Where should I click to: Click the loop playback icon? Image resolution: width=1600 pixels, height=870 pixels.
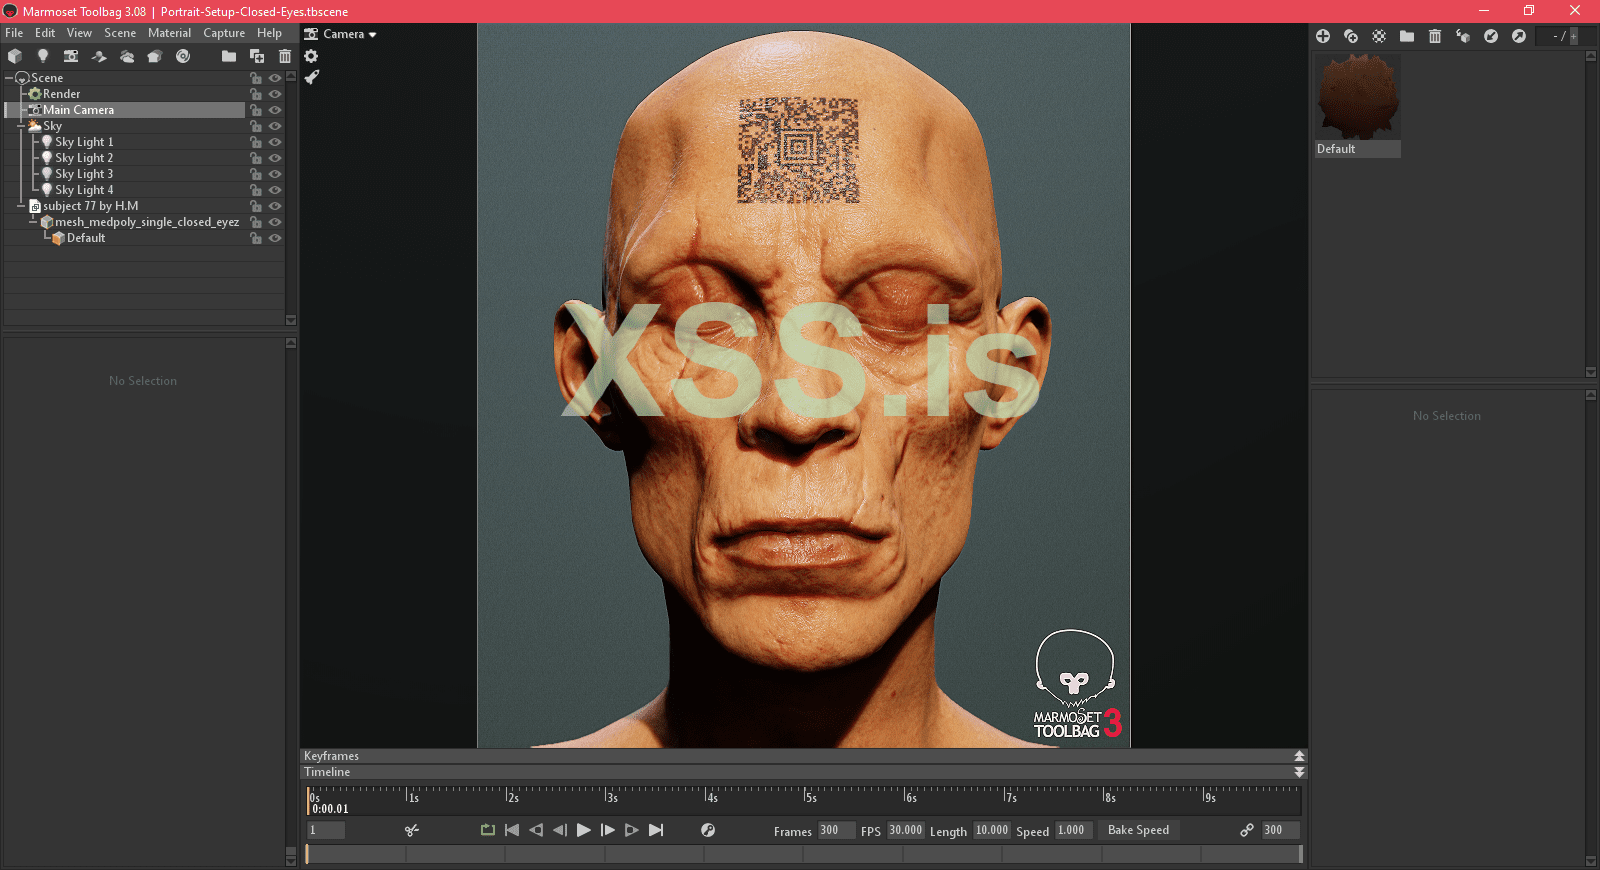tap(488, 830)
